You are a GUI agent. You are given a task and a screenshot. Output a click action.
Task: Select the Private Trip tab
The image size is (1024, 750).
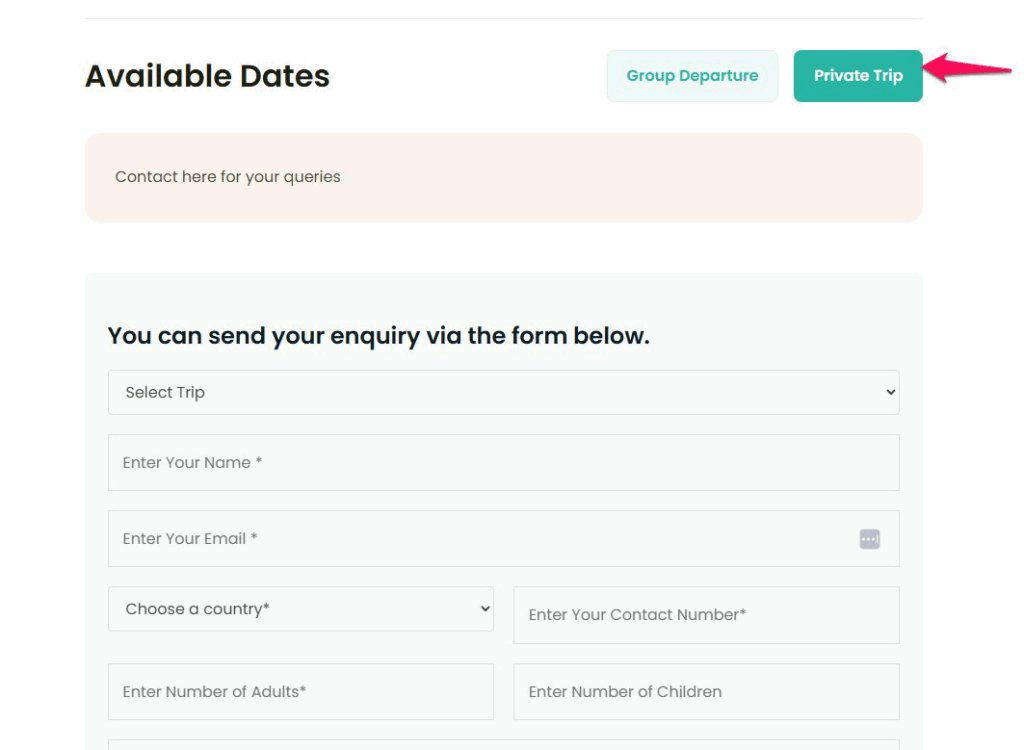[858, 76]
